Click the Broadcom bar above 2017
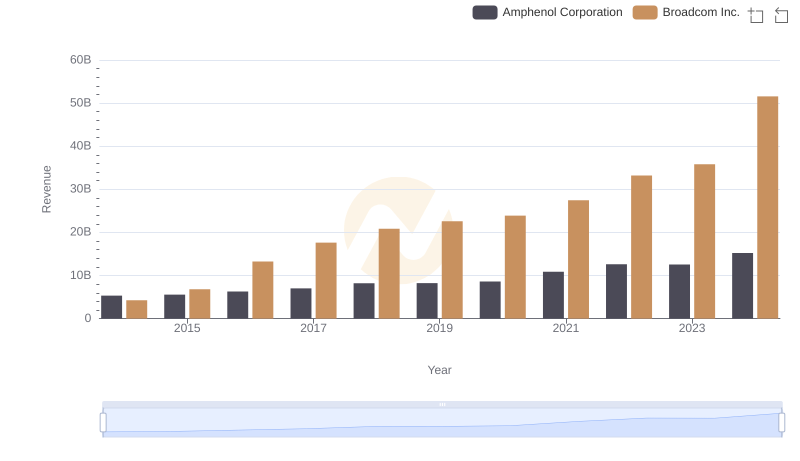 326,280
